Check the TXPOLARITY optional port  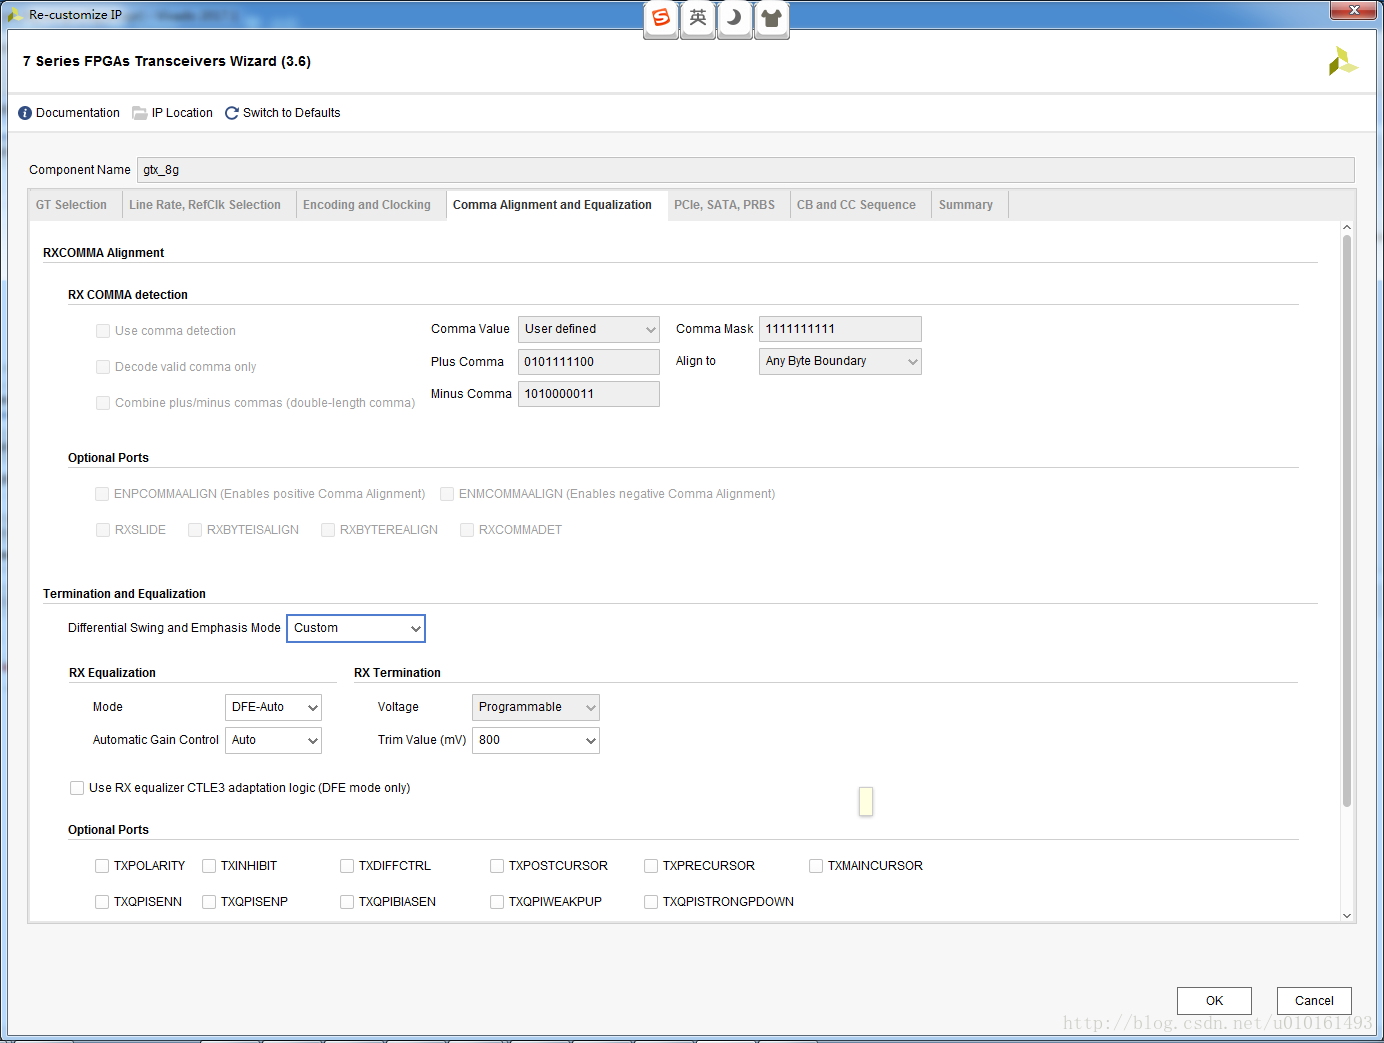click(x=102, y=866)
